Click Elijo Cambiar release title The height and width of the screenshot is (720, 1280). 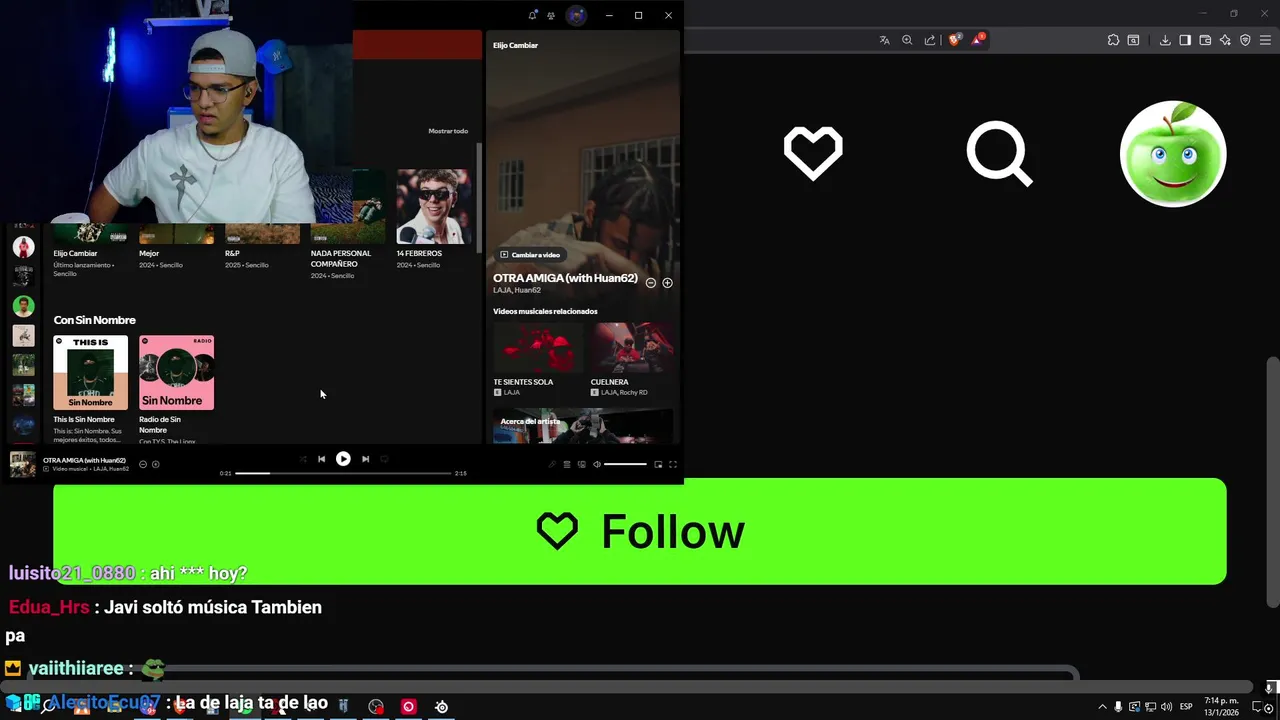pos(75,253)
